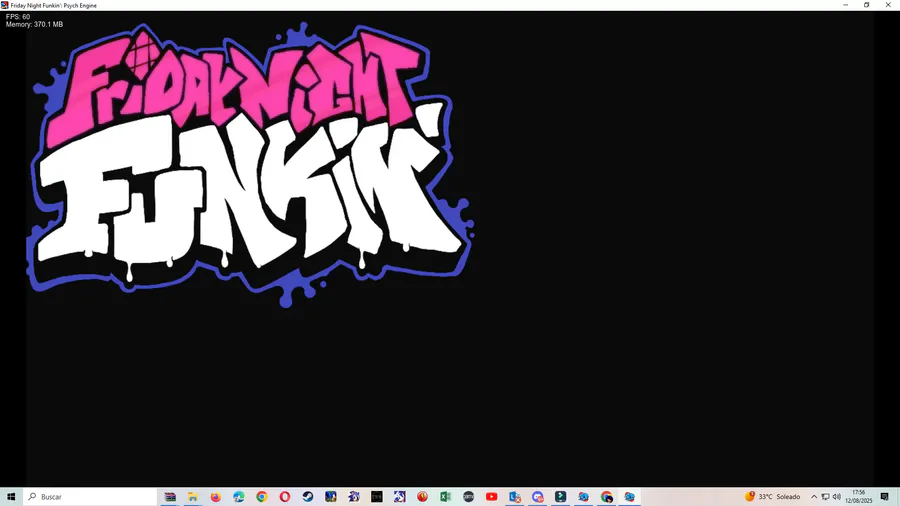Minimize the Psych Engine window

click(845, 5)
